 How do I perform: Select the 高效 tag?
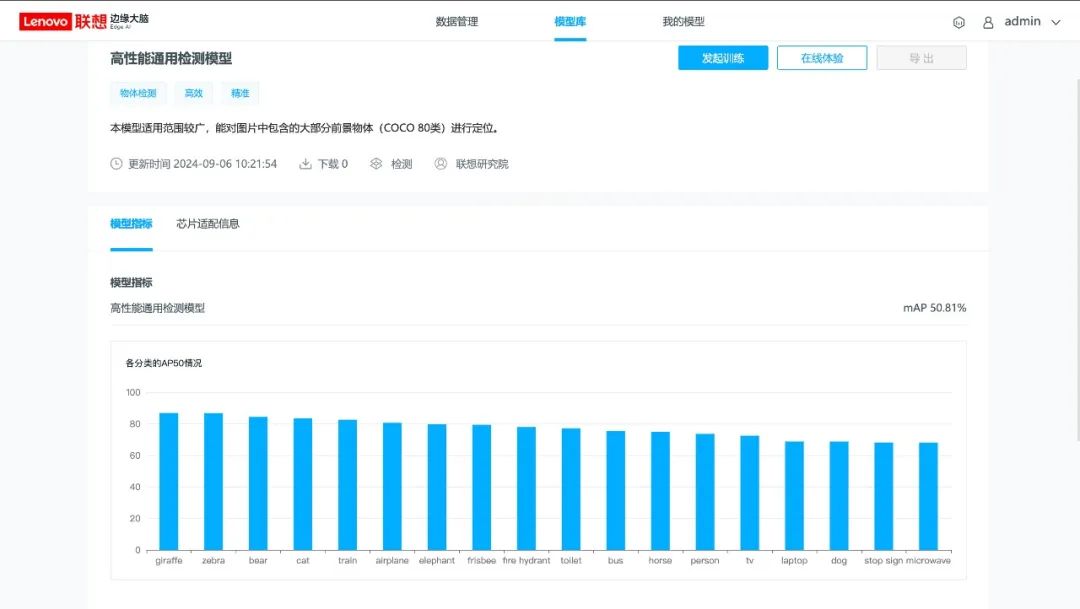click(194, 93)
